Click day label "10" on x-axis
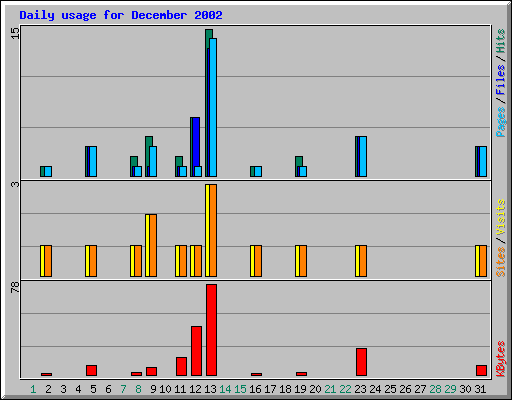Image resolution: width=512 pixels, height=400 pixels. tap(165, 389)
